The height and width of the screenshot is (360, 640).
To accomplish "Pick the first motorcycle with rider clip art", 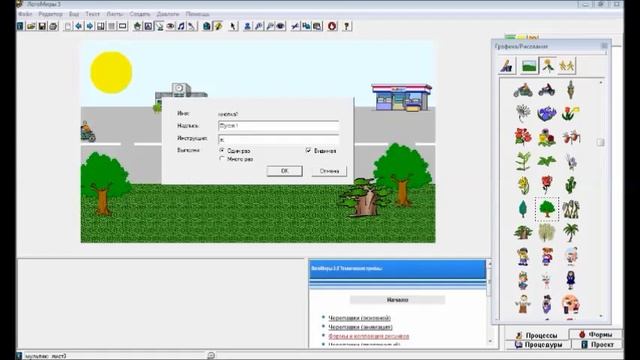I will pos(523,90).
